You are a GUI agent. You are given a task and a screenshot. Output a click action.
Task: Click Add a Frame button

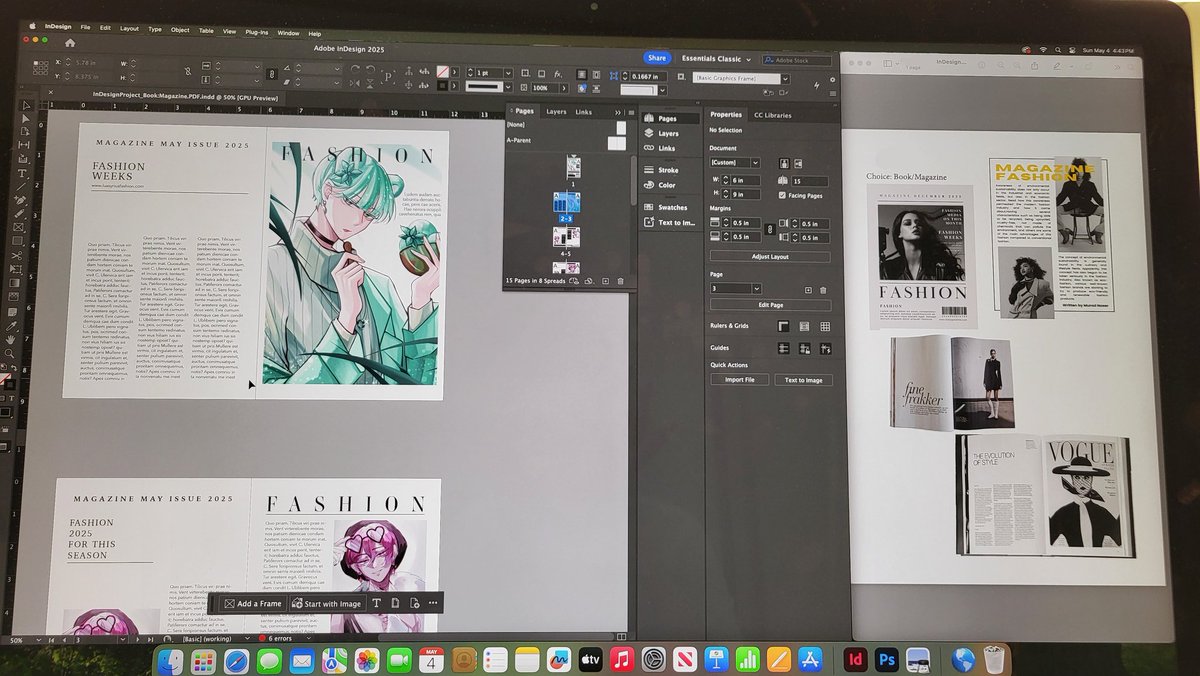click(253, 603)
